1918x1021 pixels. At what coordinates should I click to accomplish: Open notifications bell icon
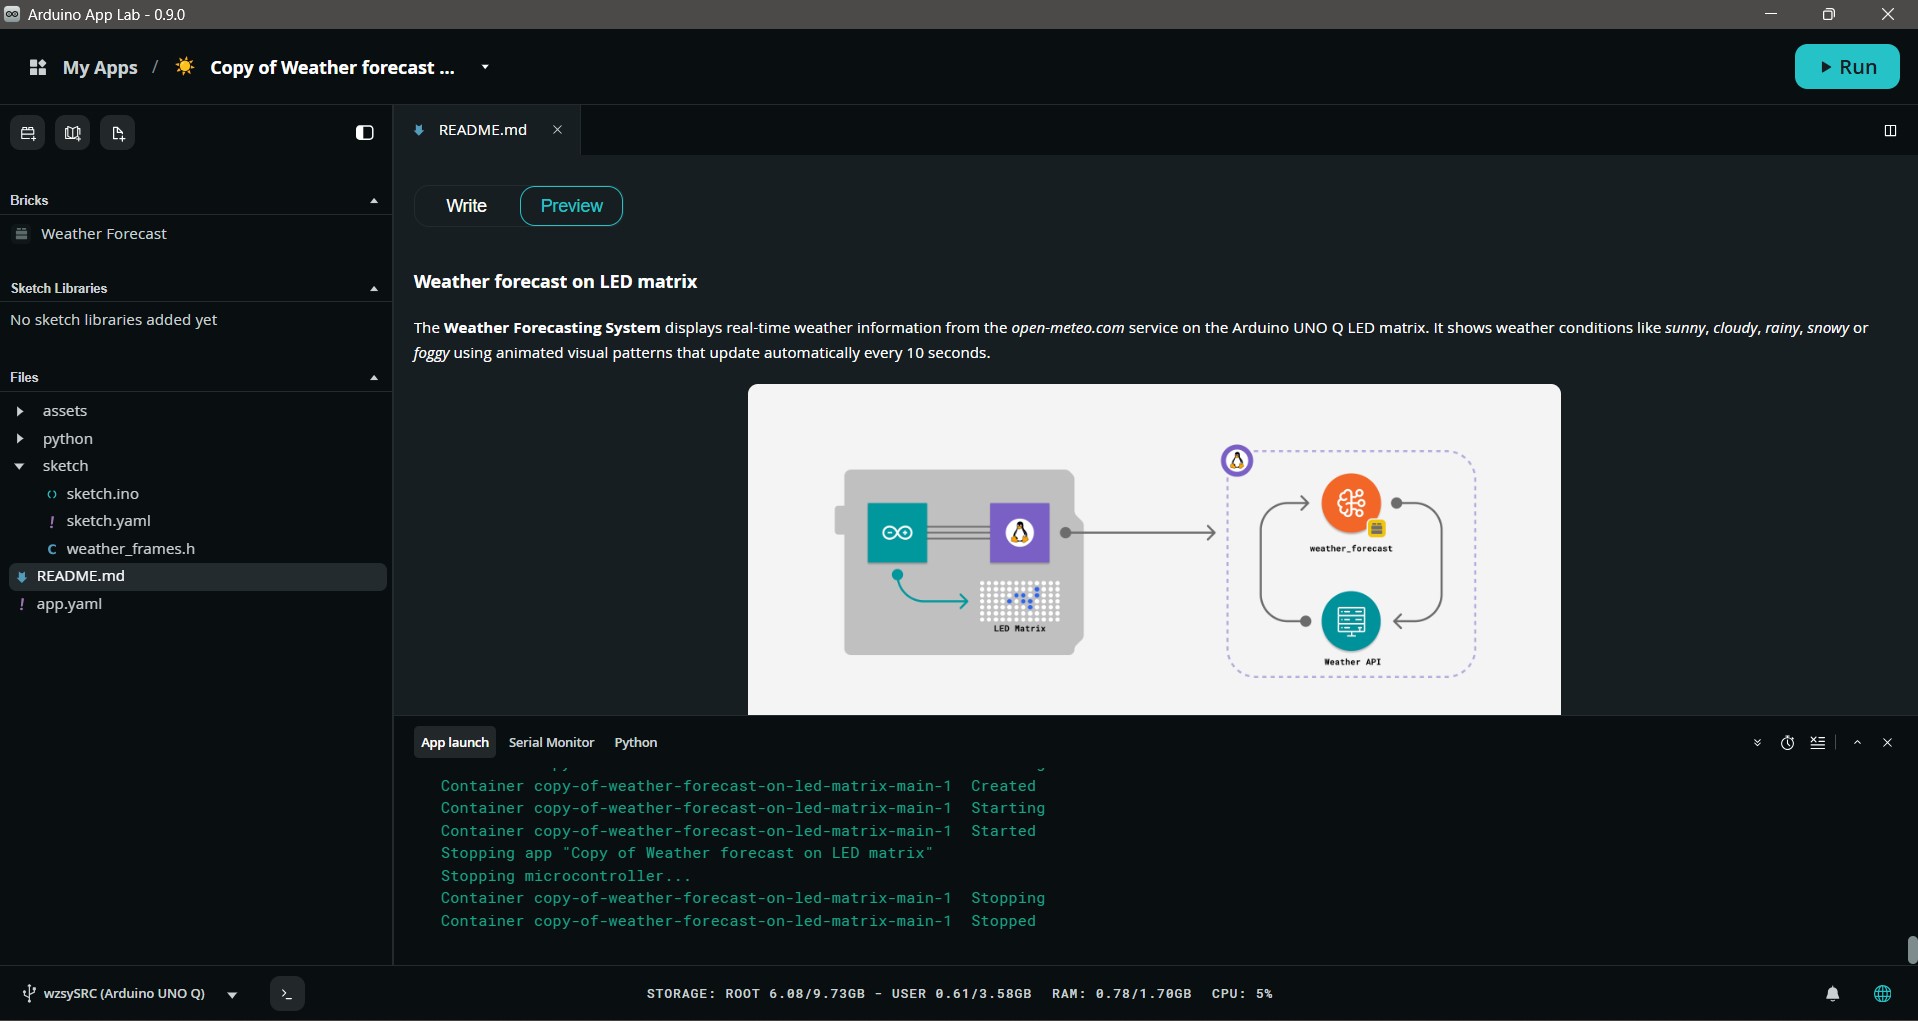[x=1833, y=994]
